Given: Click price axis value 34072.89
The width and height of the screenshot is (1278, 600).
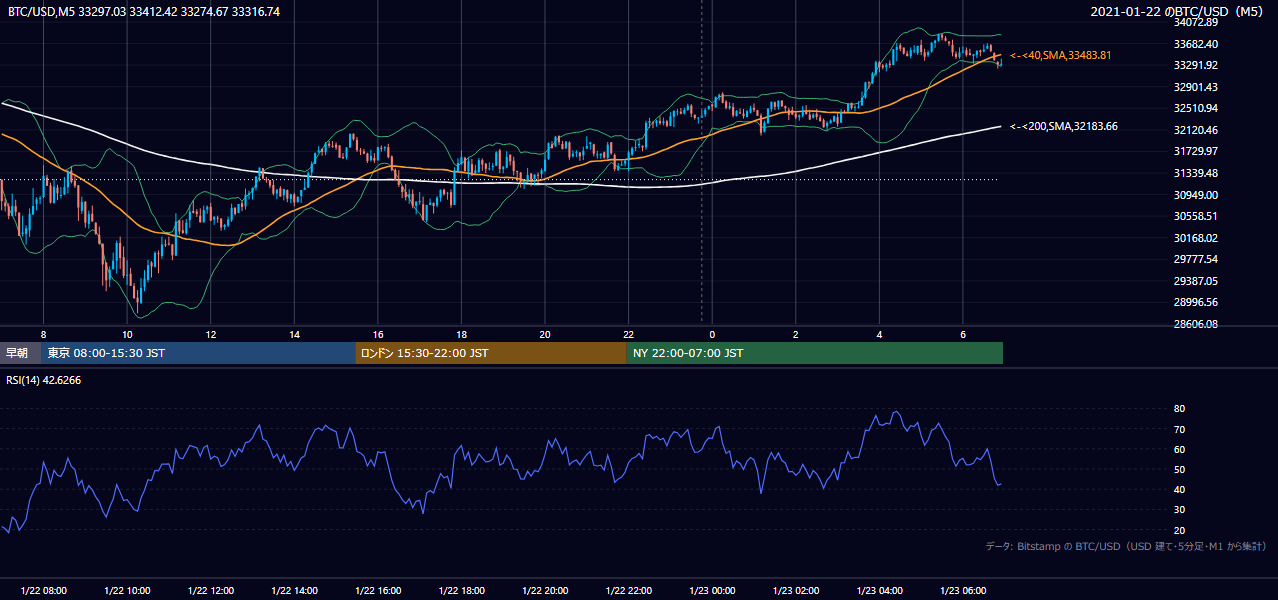Looking at the screenshot, I should pos(1196,22).
